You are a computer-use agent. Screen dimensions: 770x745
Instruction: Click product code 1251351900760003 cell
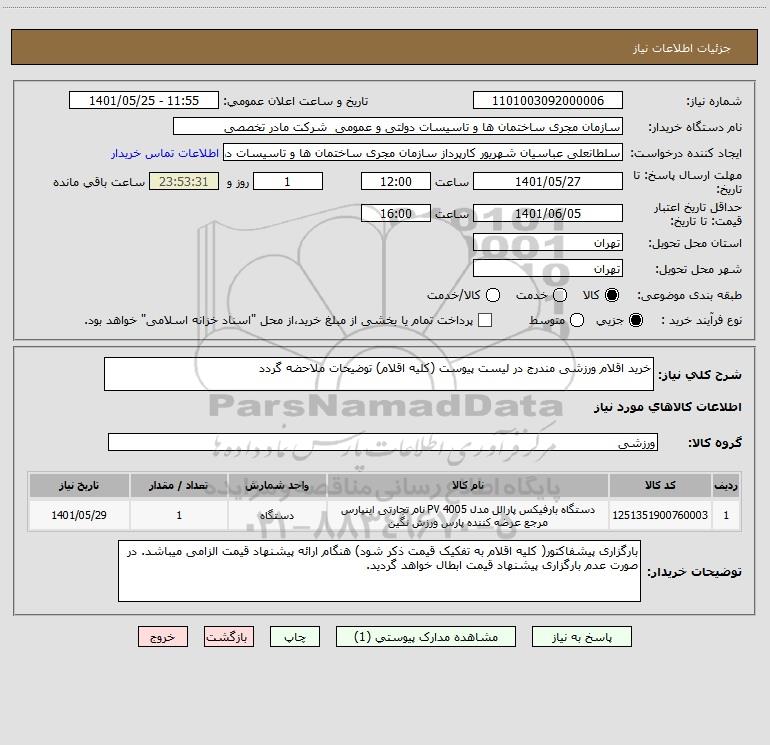coord(660,515)
